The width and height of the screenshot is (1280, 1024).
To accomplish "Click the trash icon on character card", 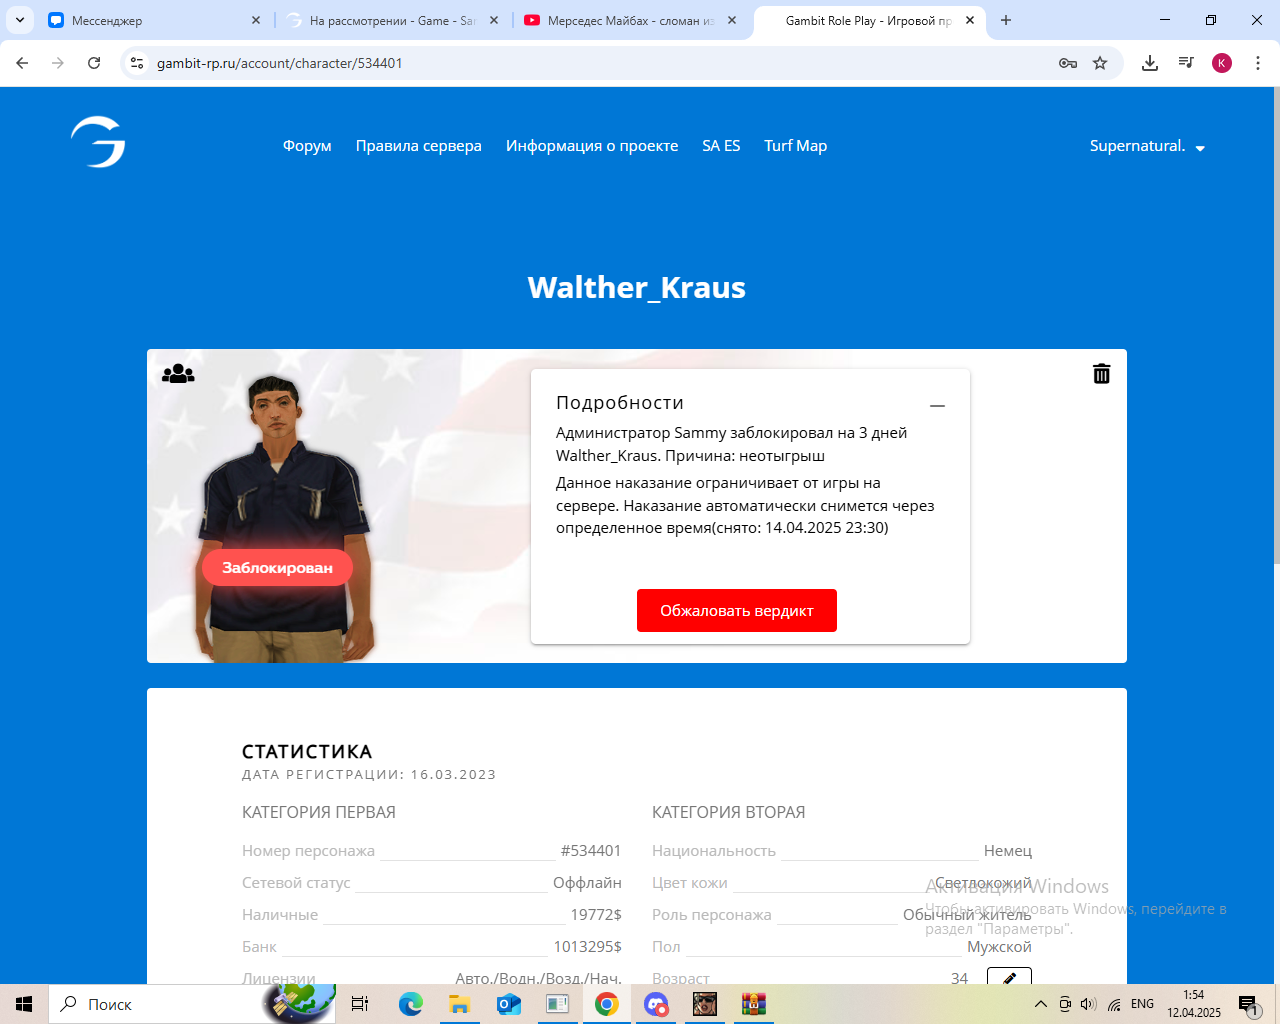I will (1101, 374).
